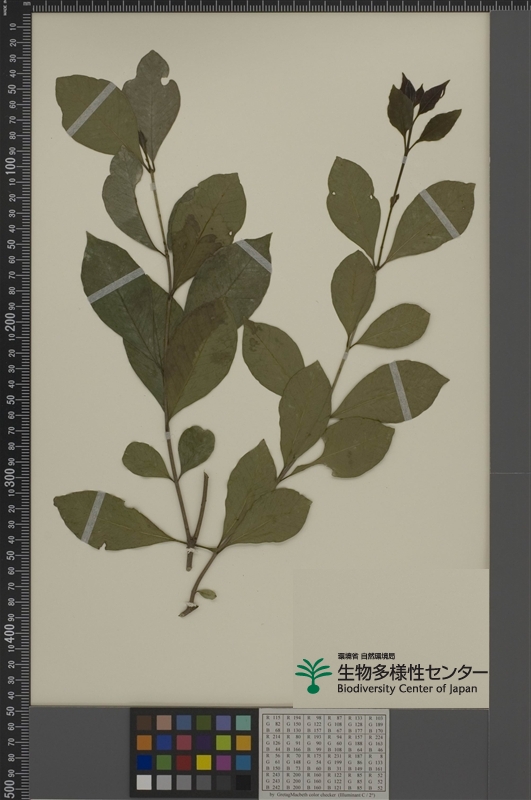
Task: Click the cut stem base with white tie
Action: coord(188,609)
